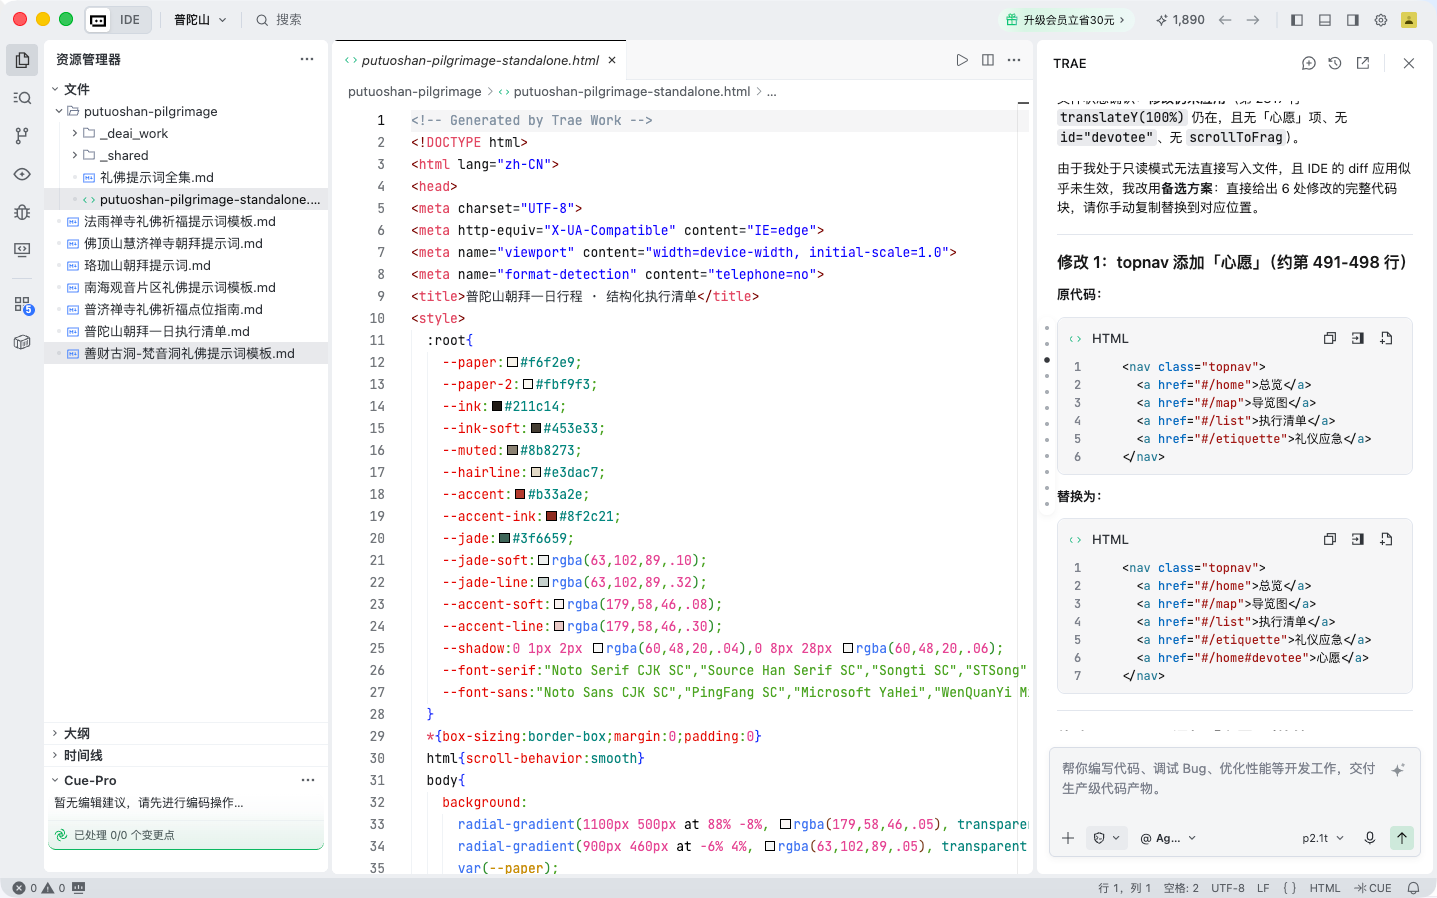Viewport: 1437px width, 898px height.
Task: Copy the first HTML code block
Action: (x=1330, y=338)
